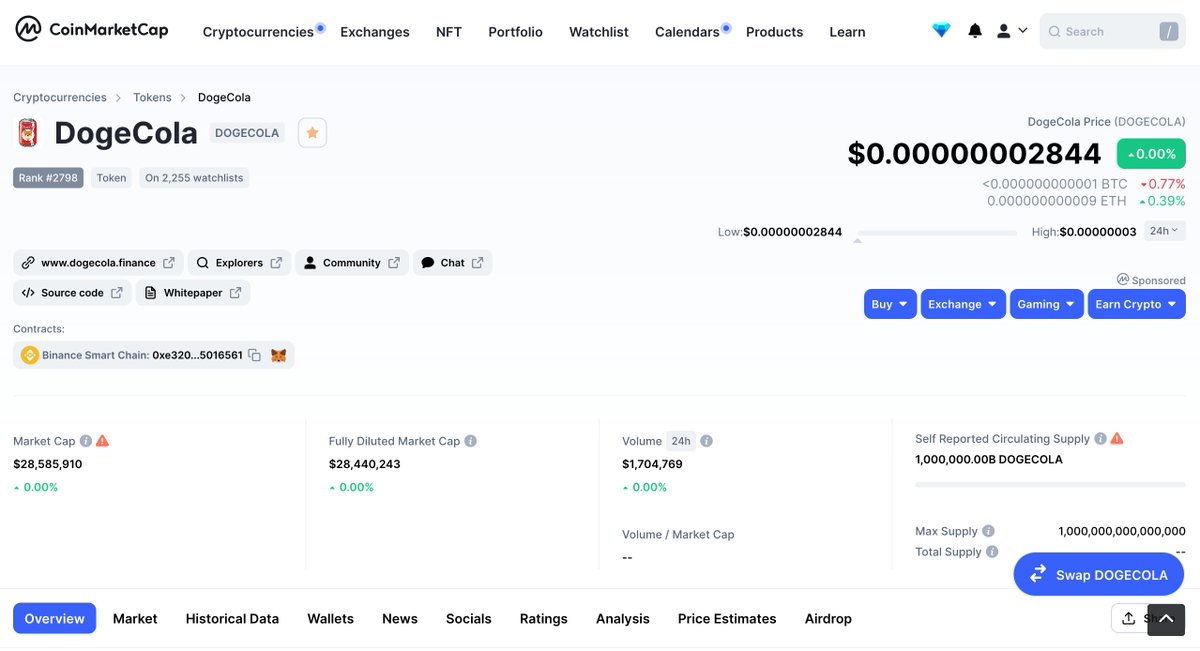This screenshot has width=1200, height=651.
Task: Open the Earn Crypto dropdown
Action: click(x=1137, y=304)
